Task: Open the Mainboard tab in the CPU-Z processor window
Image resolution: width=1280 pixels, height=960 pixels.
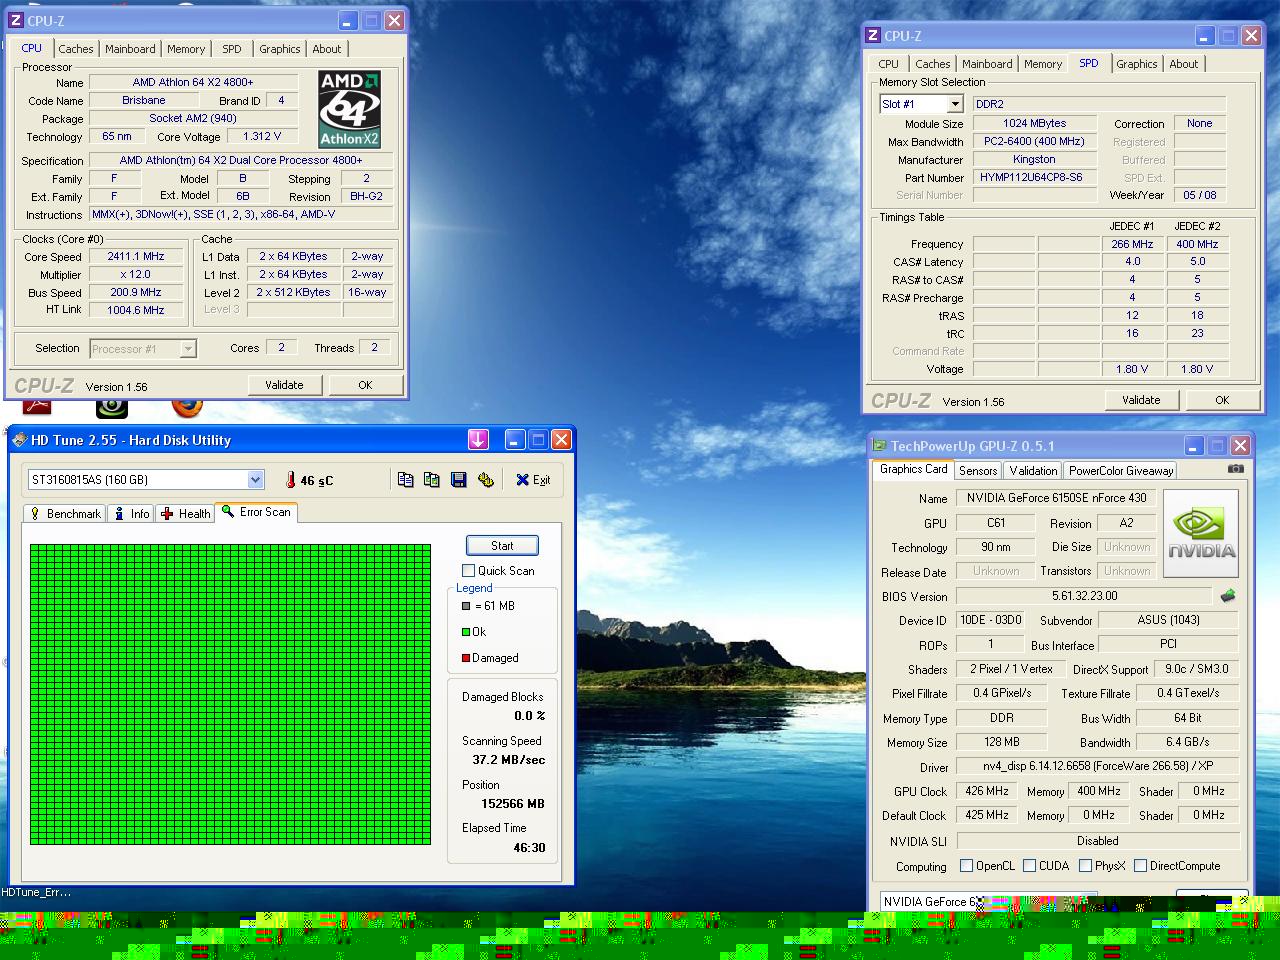Action: tap(130, 49)
